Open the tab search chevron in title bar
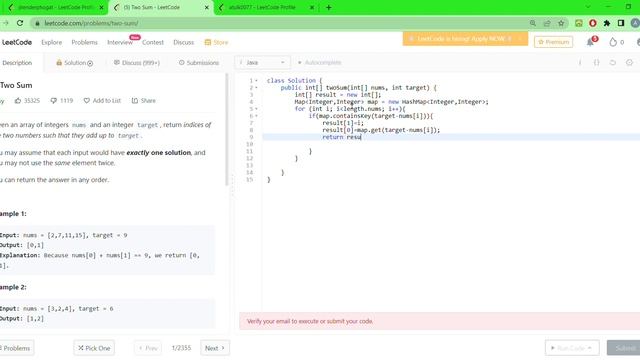This screenshot has width=640, height=360. point(588,7)
